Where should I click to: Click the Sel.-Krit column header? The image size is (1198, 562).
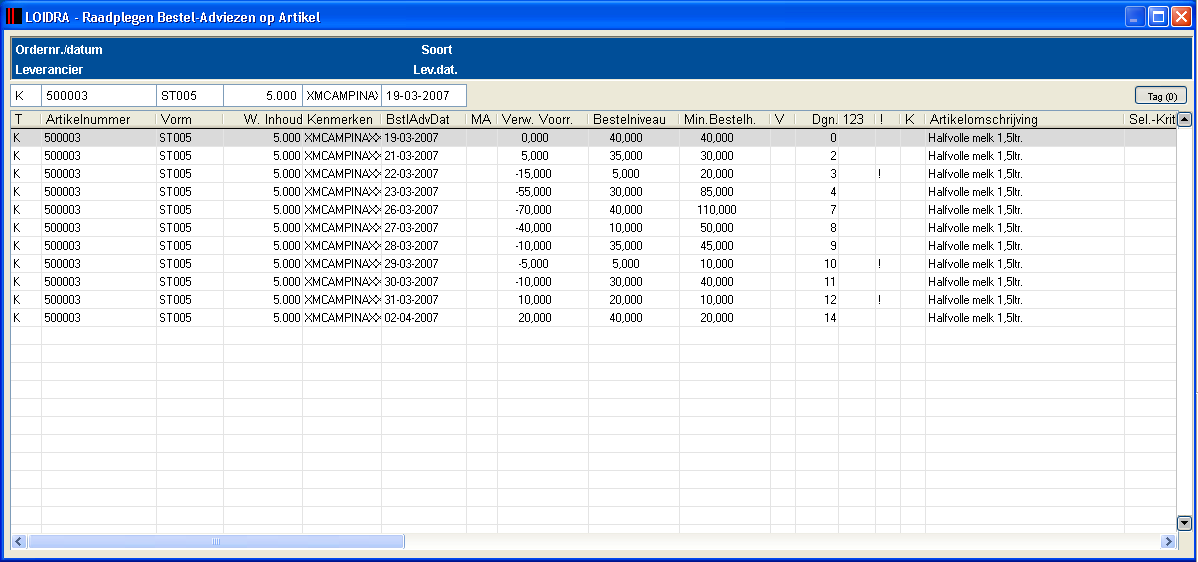[1150, 120]
